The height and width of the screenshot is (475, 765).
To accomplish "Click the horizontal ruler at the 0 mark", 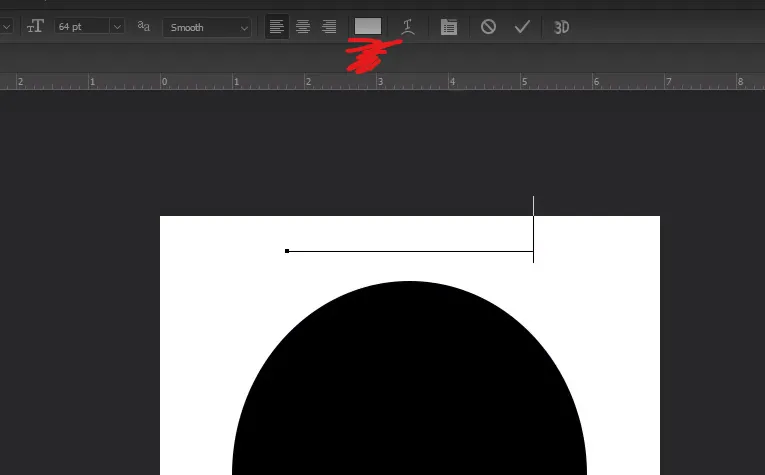I will pyautogui.click(x=164, y=81).
